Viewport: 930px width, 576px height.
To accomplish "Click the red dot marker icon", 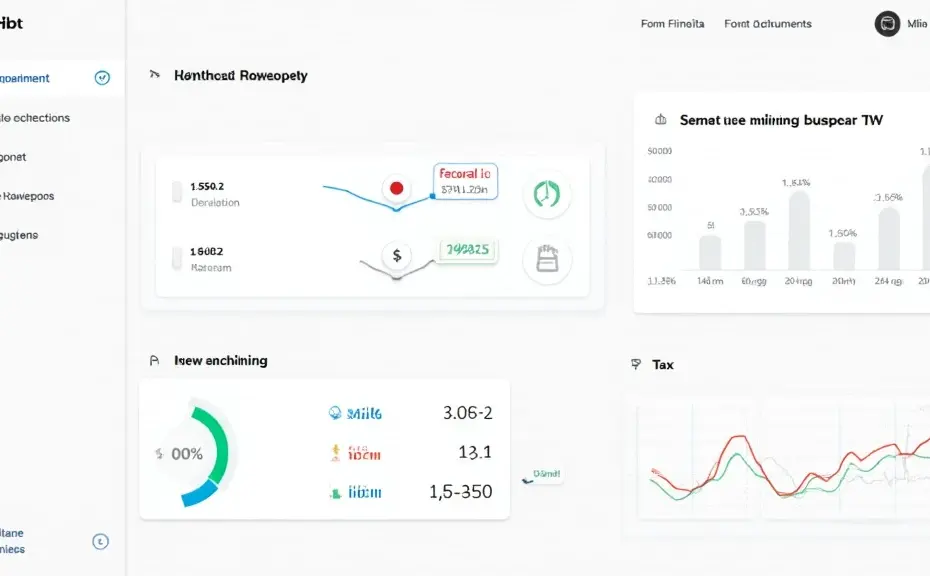I will click(397, 188).
